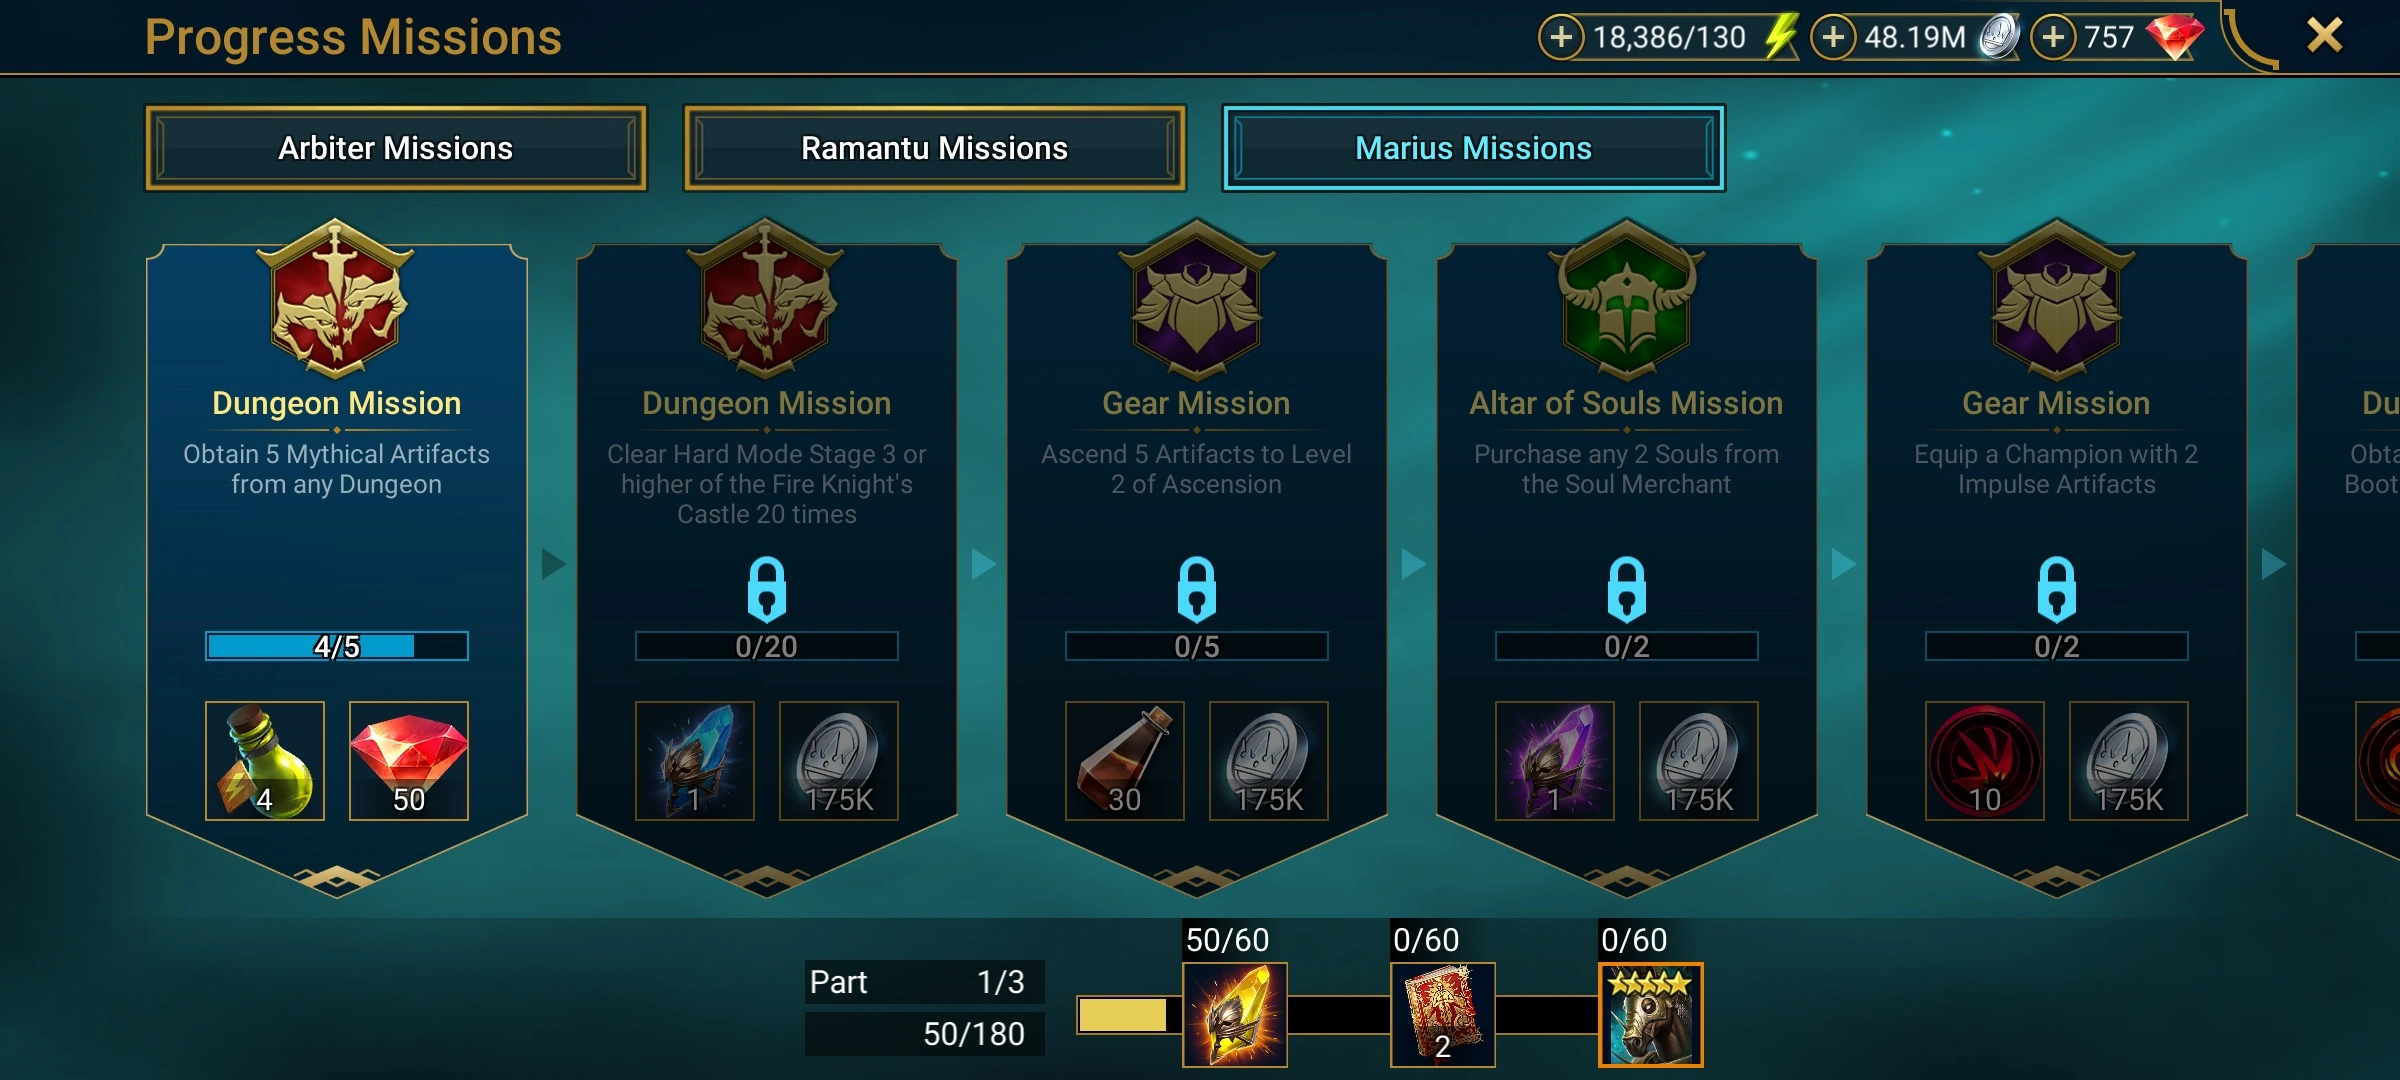Click the gems plus button
This screenshot has height=1080, width=2400.
2053,38
